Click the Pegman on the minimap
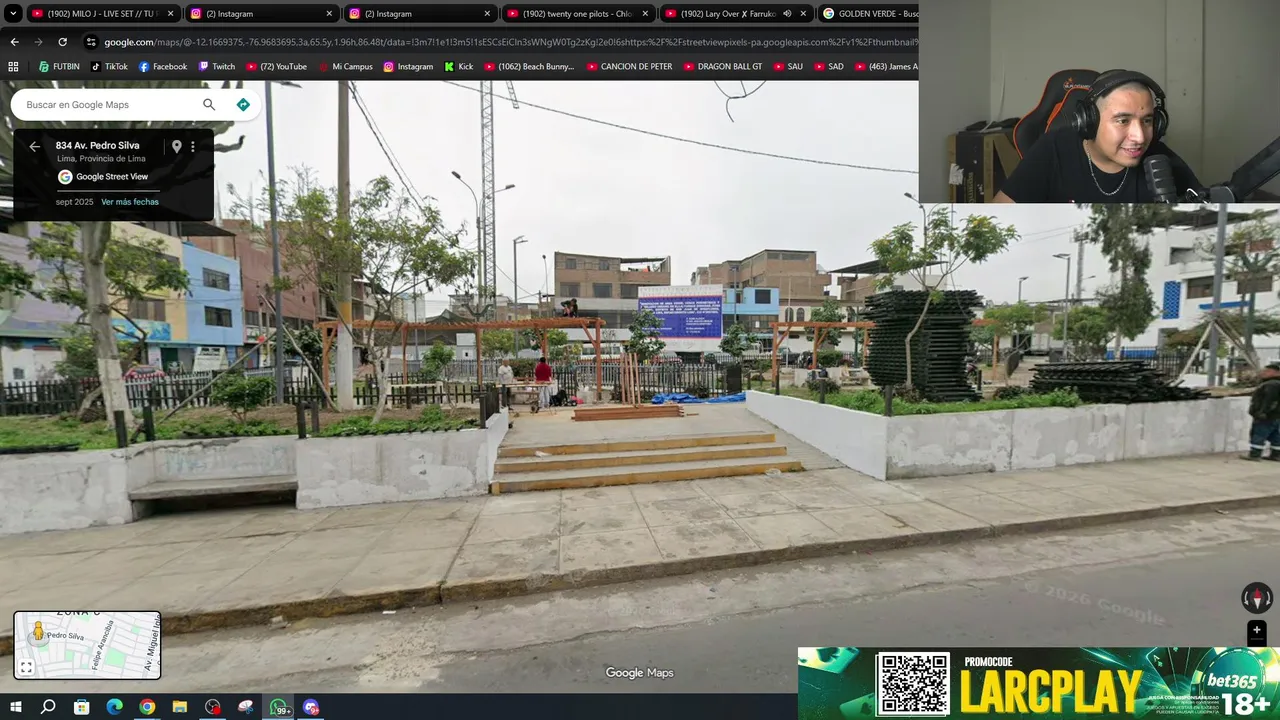Screen dimensions: 1280x720 39,632
